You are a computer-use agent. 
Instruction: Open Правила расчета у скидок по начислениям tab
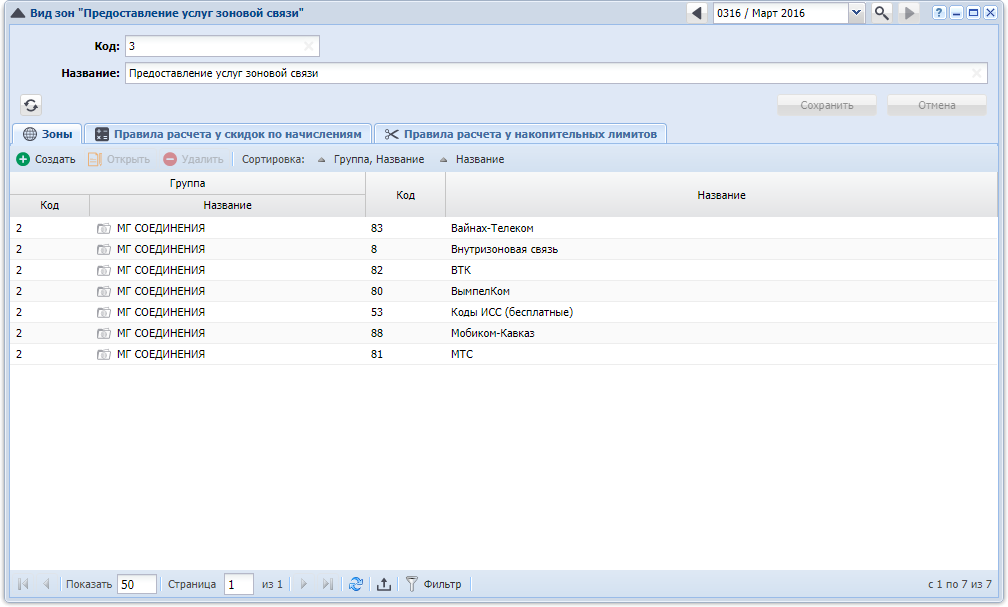[228, 134]
